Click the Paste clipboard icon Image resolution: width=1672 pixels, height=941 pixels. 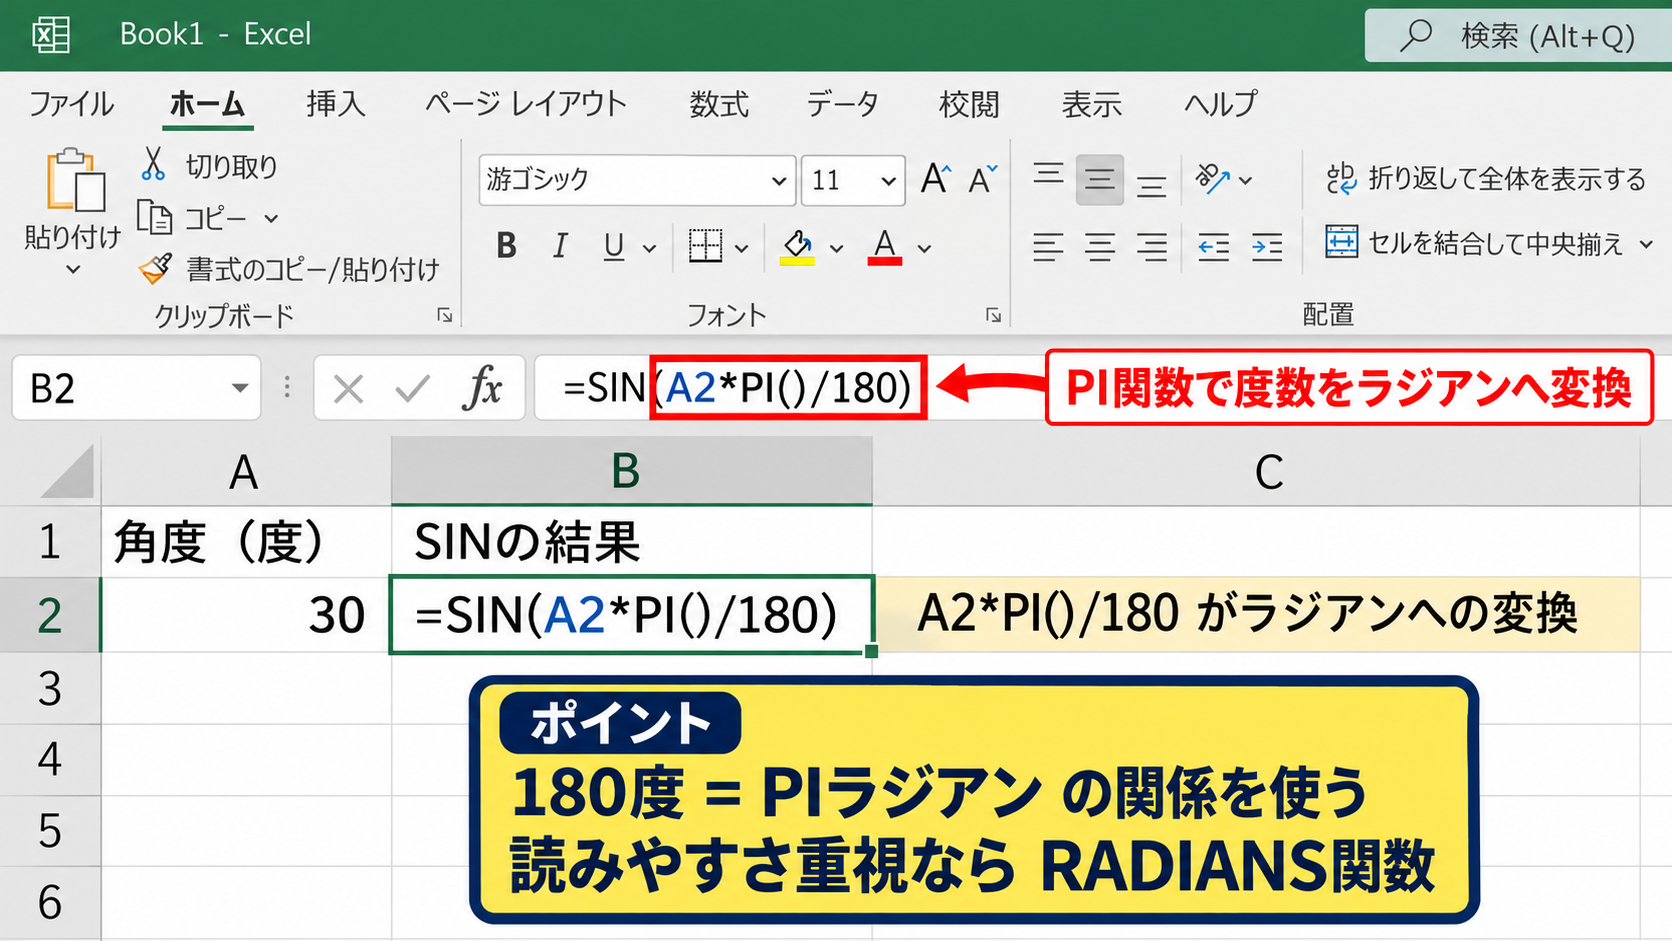75,180
